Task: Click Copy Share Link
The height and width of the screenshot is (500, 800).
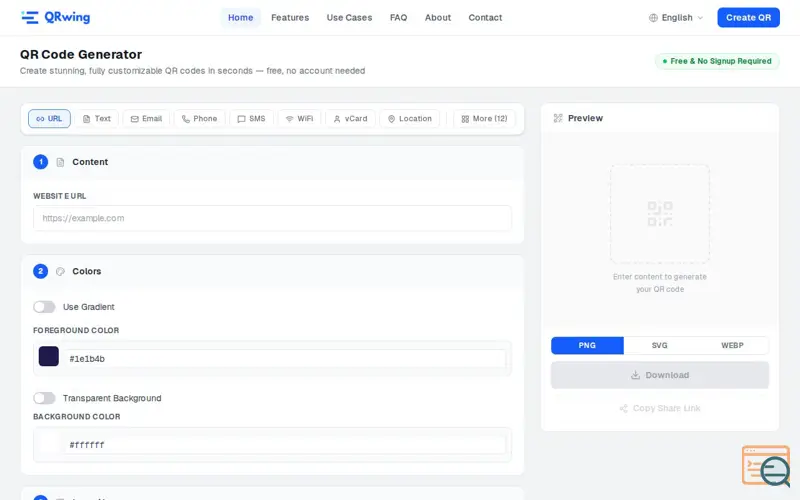Action: coord(660,408)
